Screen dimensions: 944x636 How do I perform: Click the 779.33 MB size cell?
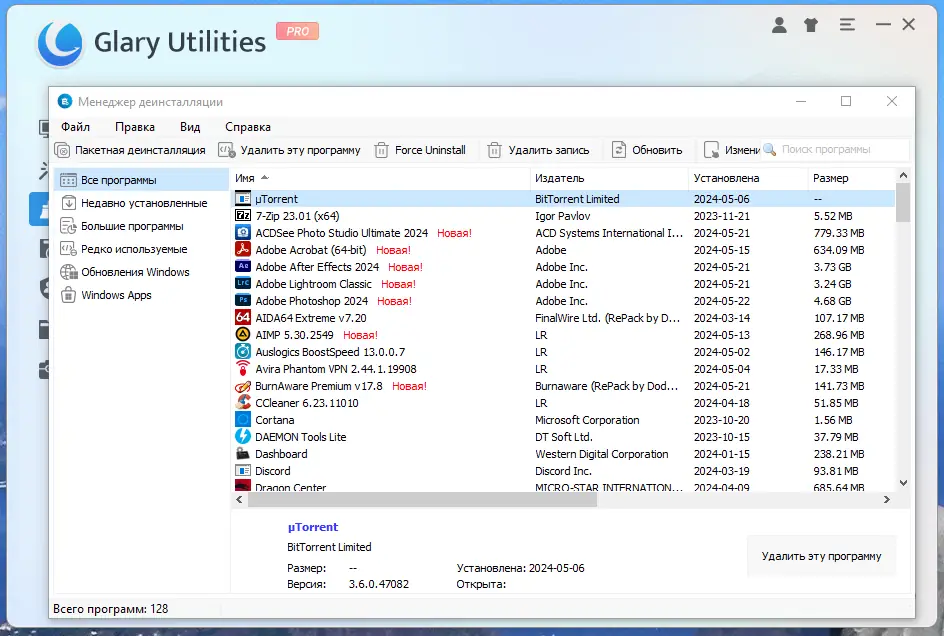coord(839,232)
